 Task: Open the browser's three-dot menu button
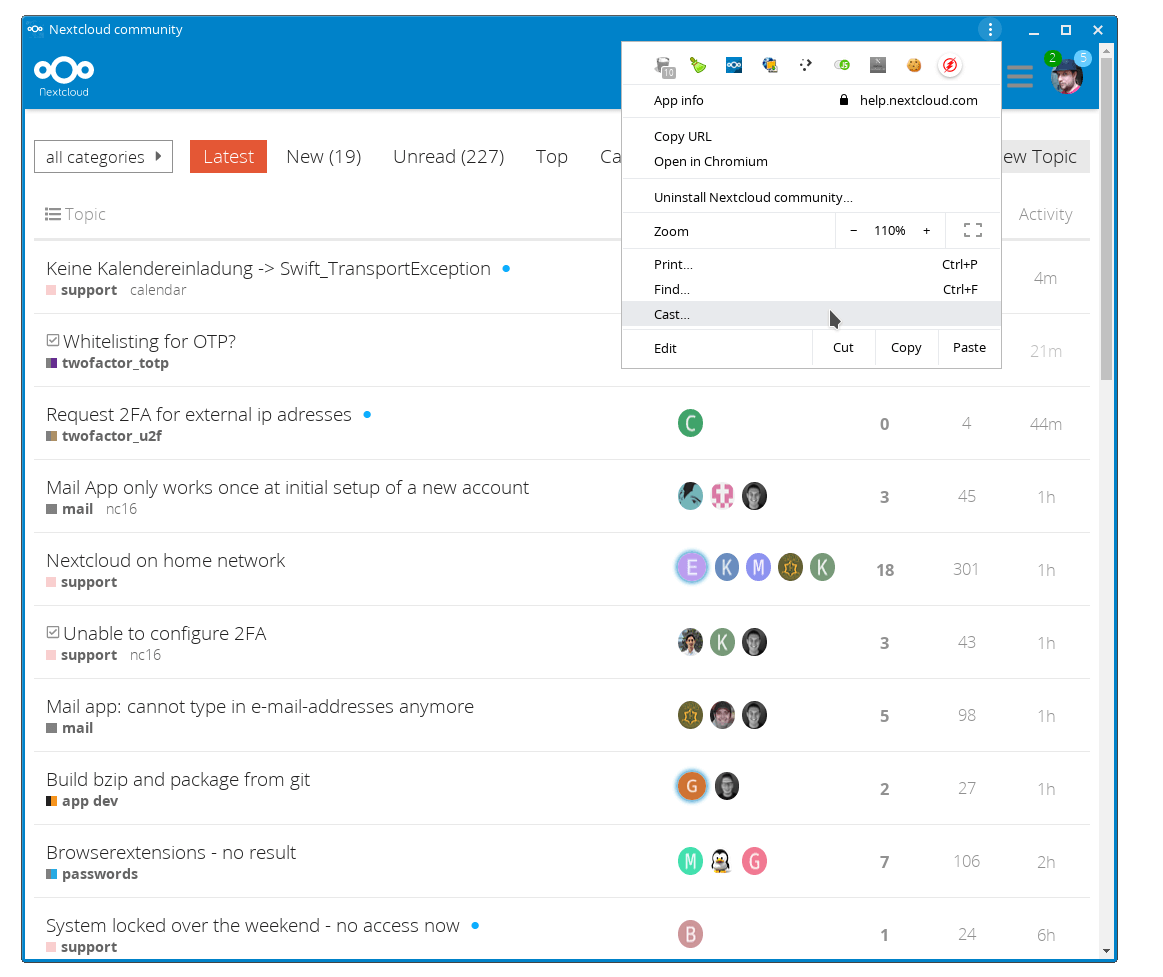(989, 29)
